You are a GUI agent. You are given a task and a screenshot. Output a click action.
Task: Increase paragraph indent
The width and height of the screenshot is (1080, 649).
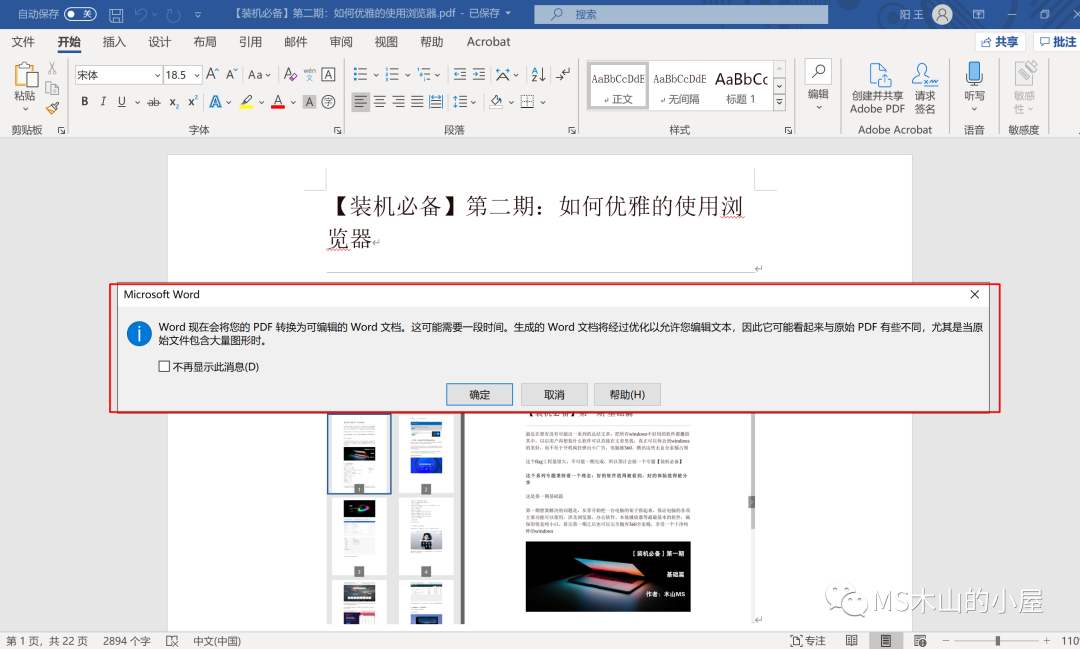click(x=479, y=74)
